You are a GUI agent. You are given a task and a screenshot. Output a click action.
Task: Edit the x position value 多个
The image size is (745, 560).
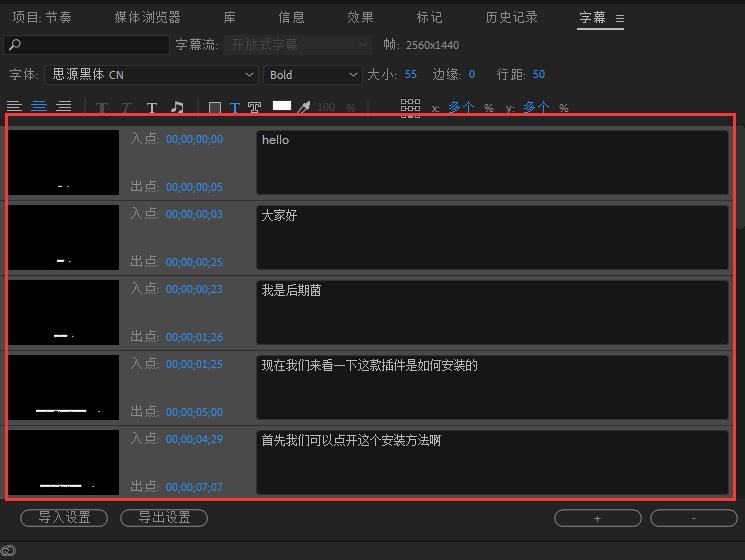[461, 108]
